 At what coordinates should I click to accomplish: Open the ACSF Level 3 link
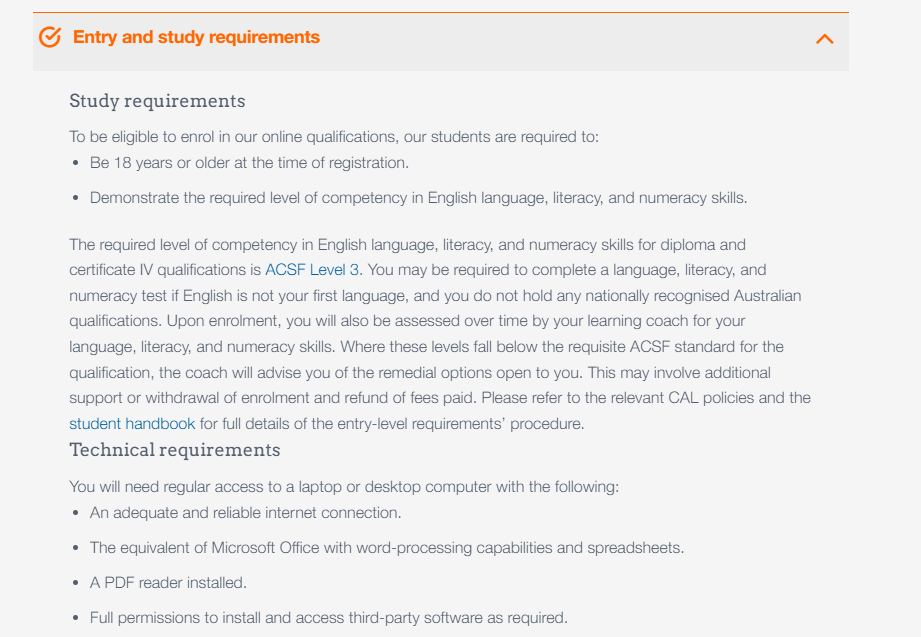tap(312, 270)
